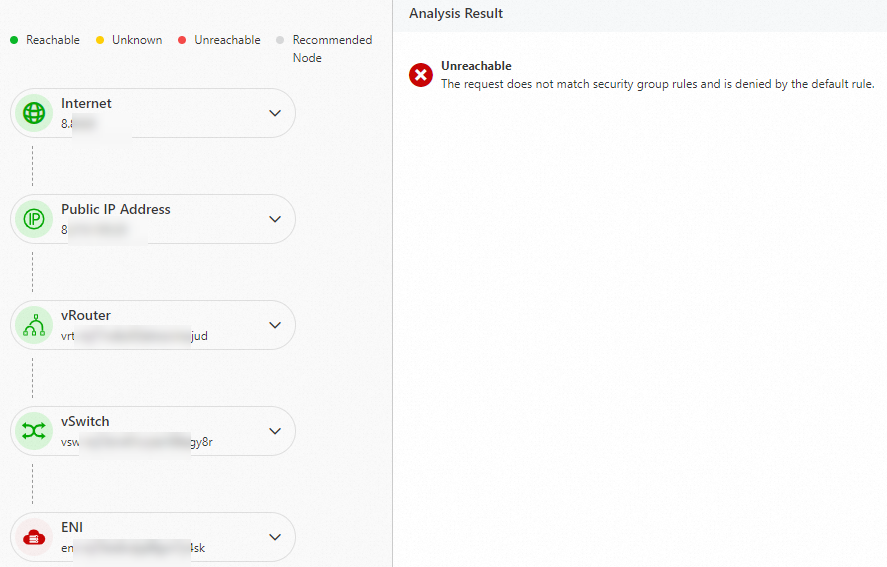
Task: Select the vSwitch node title
Action: [85, 421]
